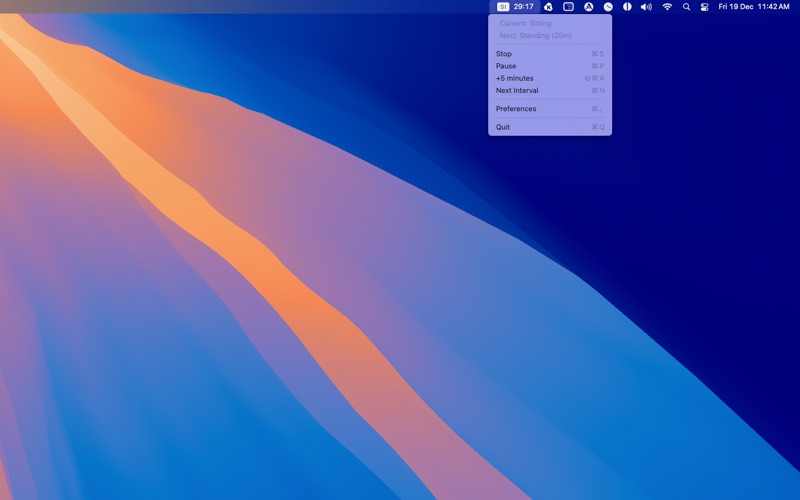The height and width of the screenshot is (500, 800).
Task: Click the 29:17 countdown in menu bar
Action: pos(523,7)
